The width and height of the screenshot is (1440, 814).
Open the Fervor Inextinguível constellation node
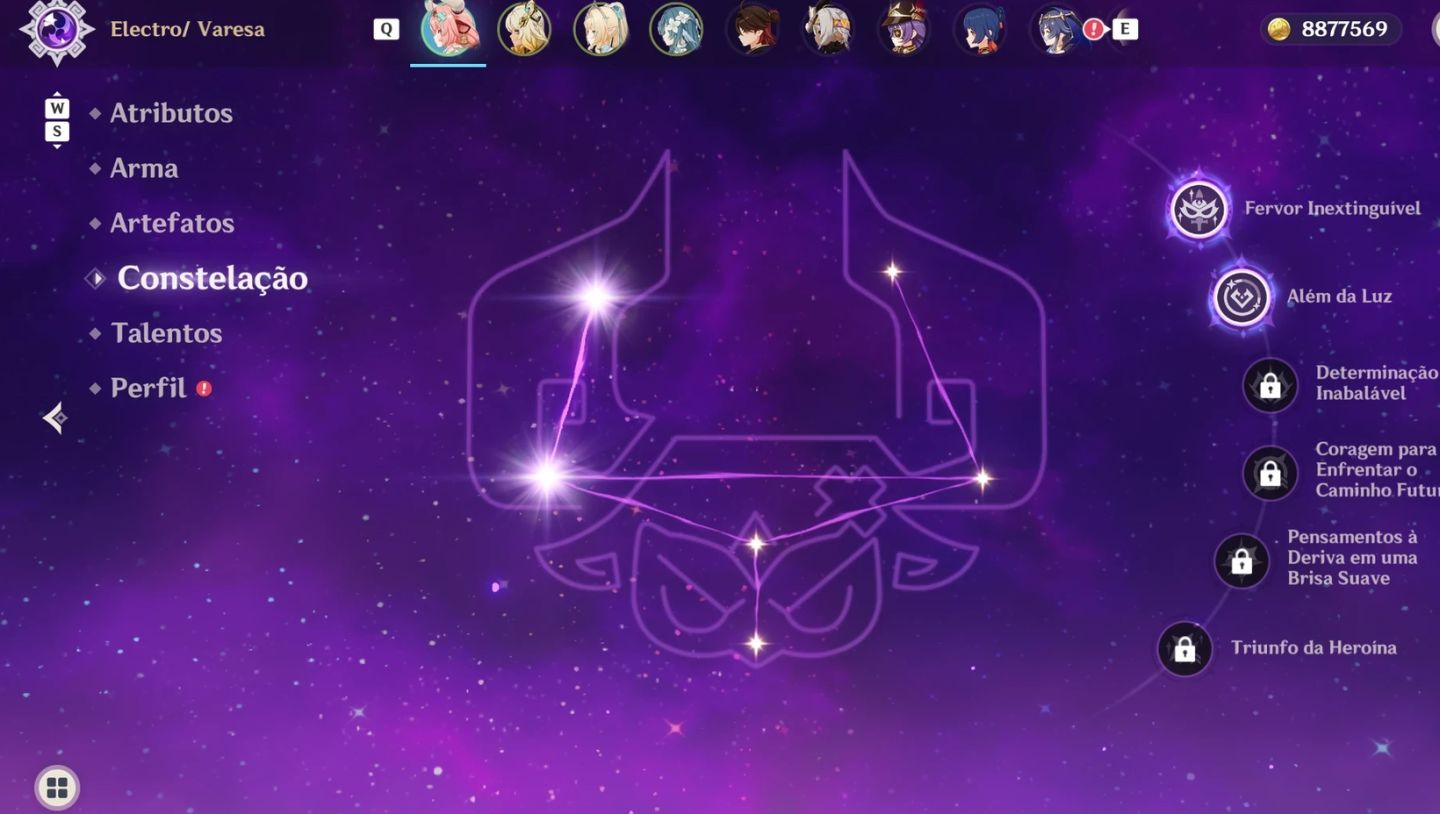tap(1199, 210)
